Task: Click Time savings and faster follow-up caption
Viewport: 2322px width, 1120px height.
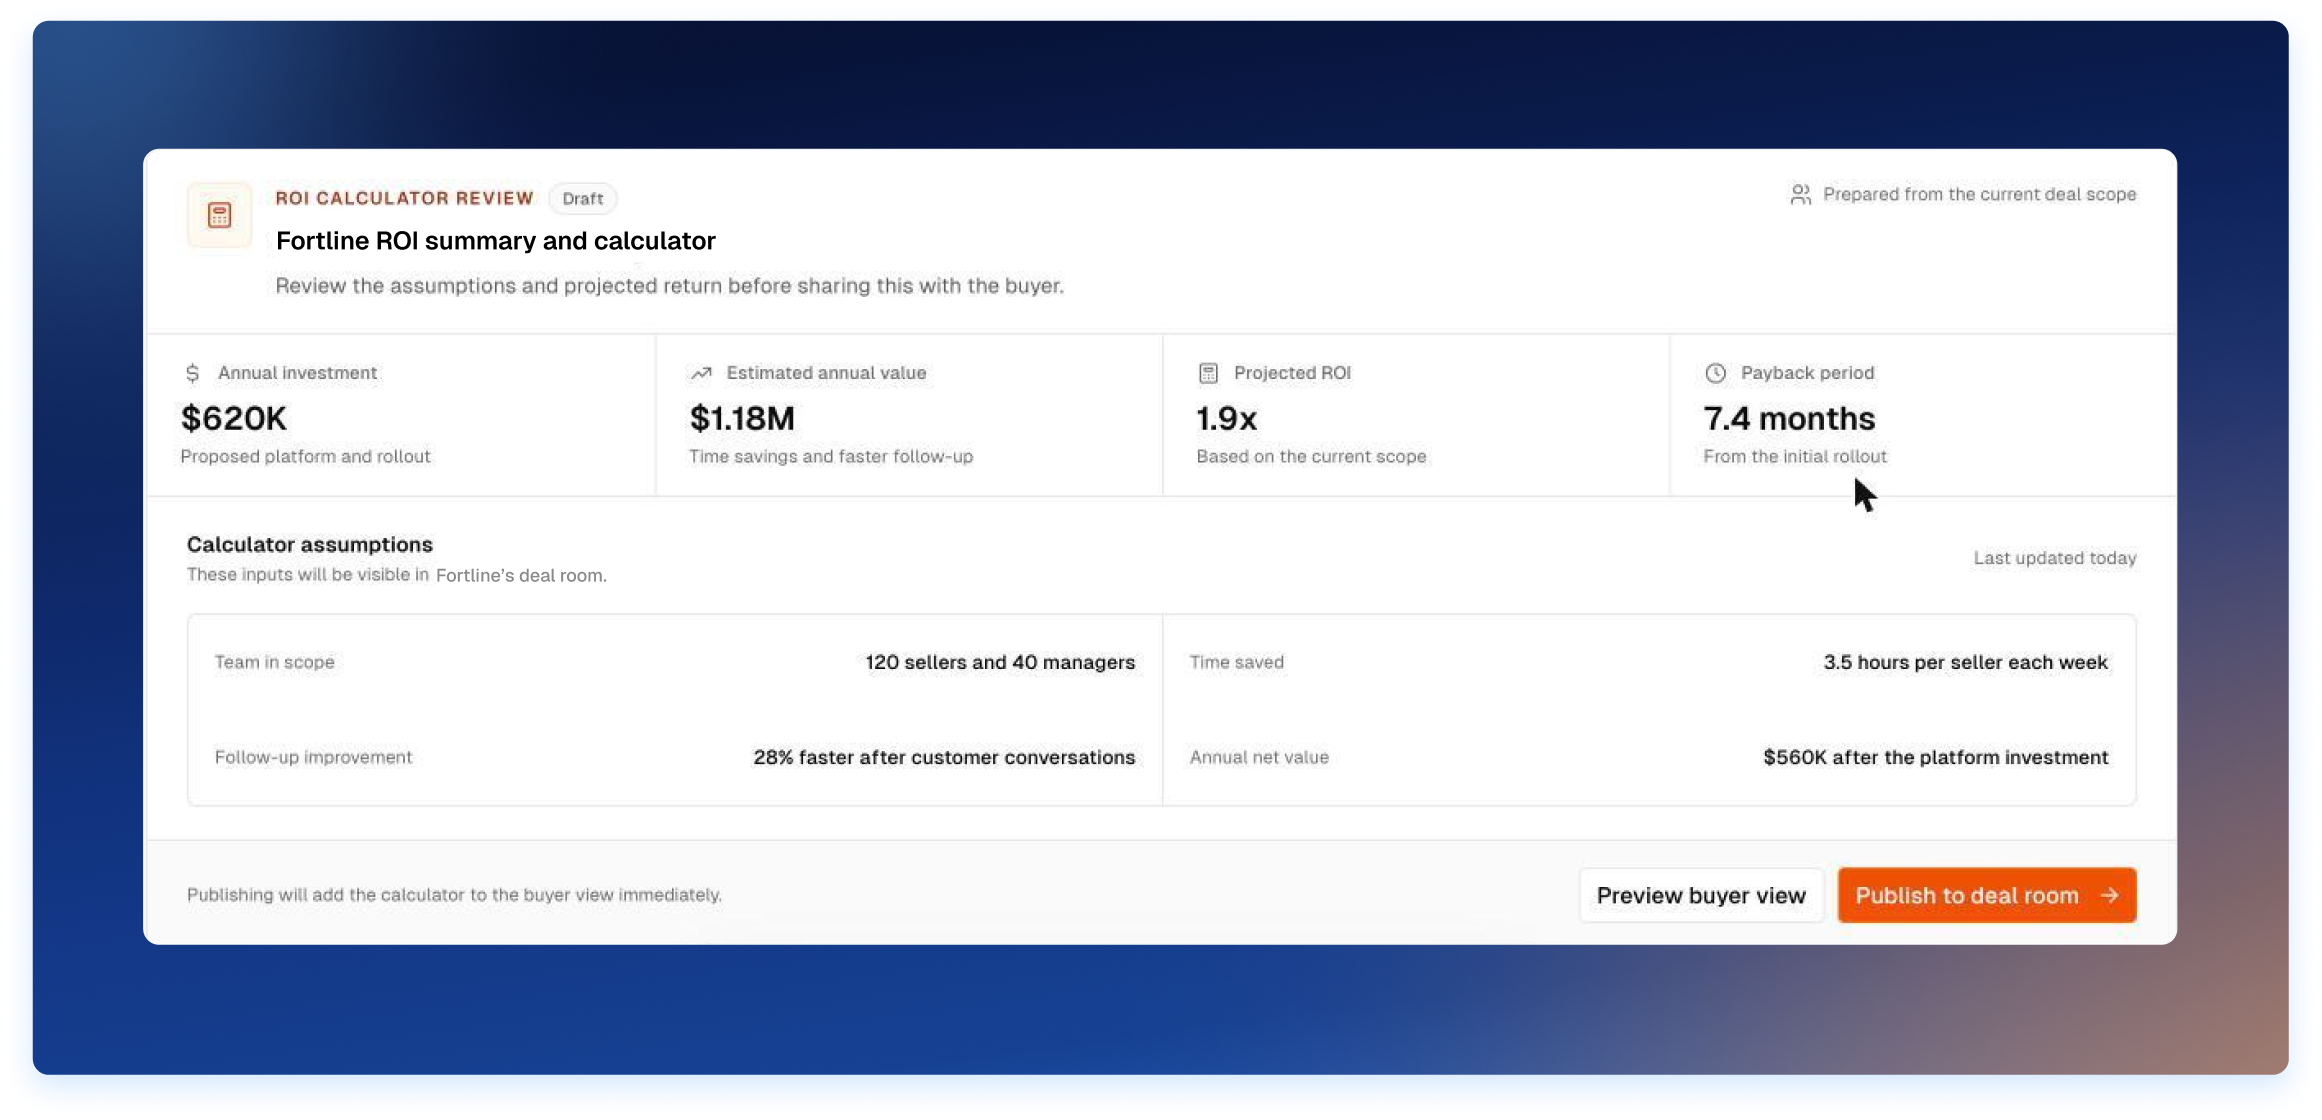Action: point(830,456)
